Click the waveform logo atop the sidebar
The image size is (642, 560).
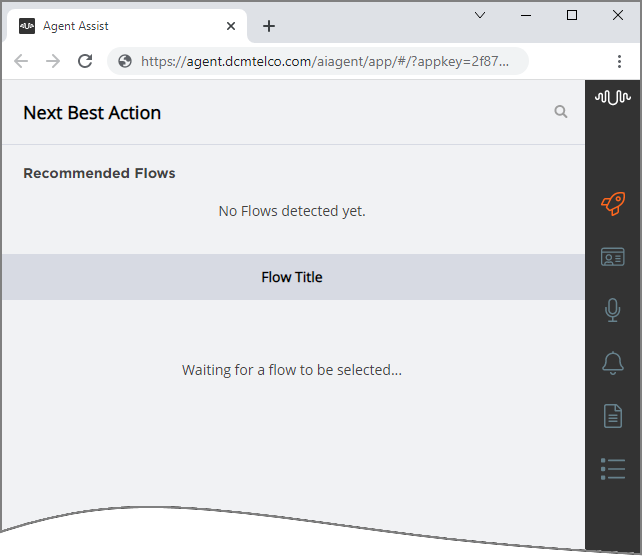click(x=613, y=97)
